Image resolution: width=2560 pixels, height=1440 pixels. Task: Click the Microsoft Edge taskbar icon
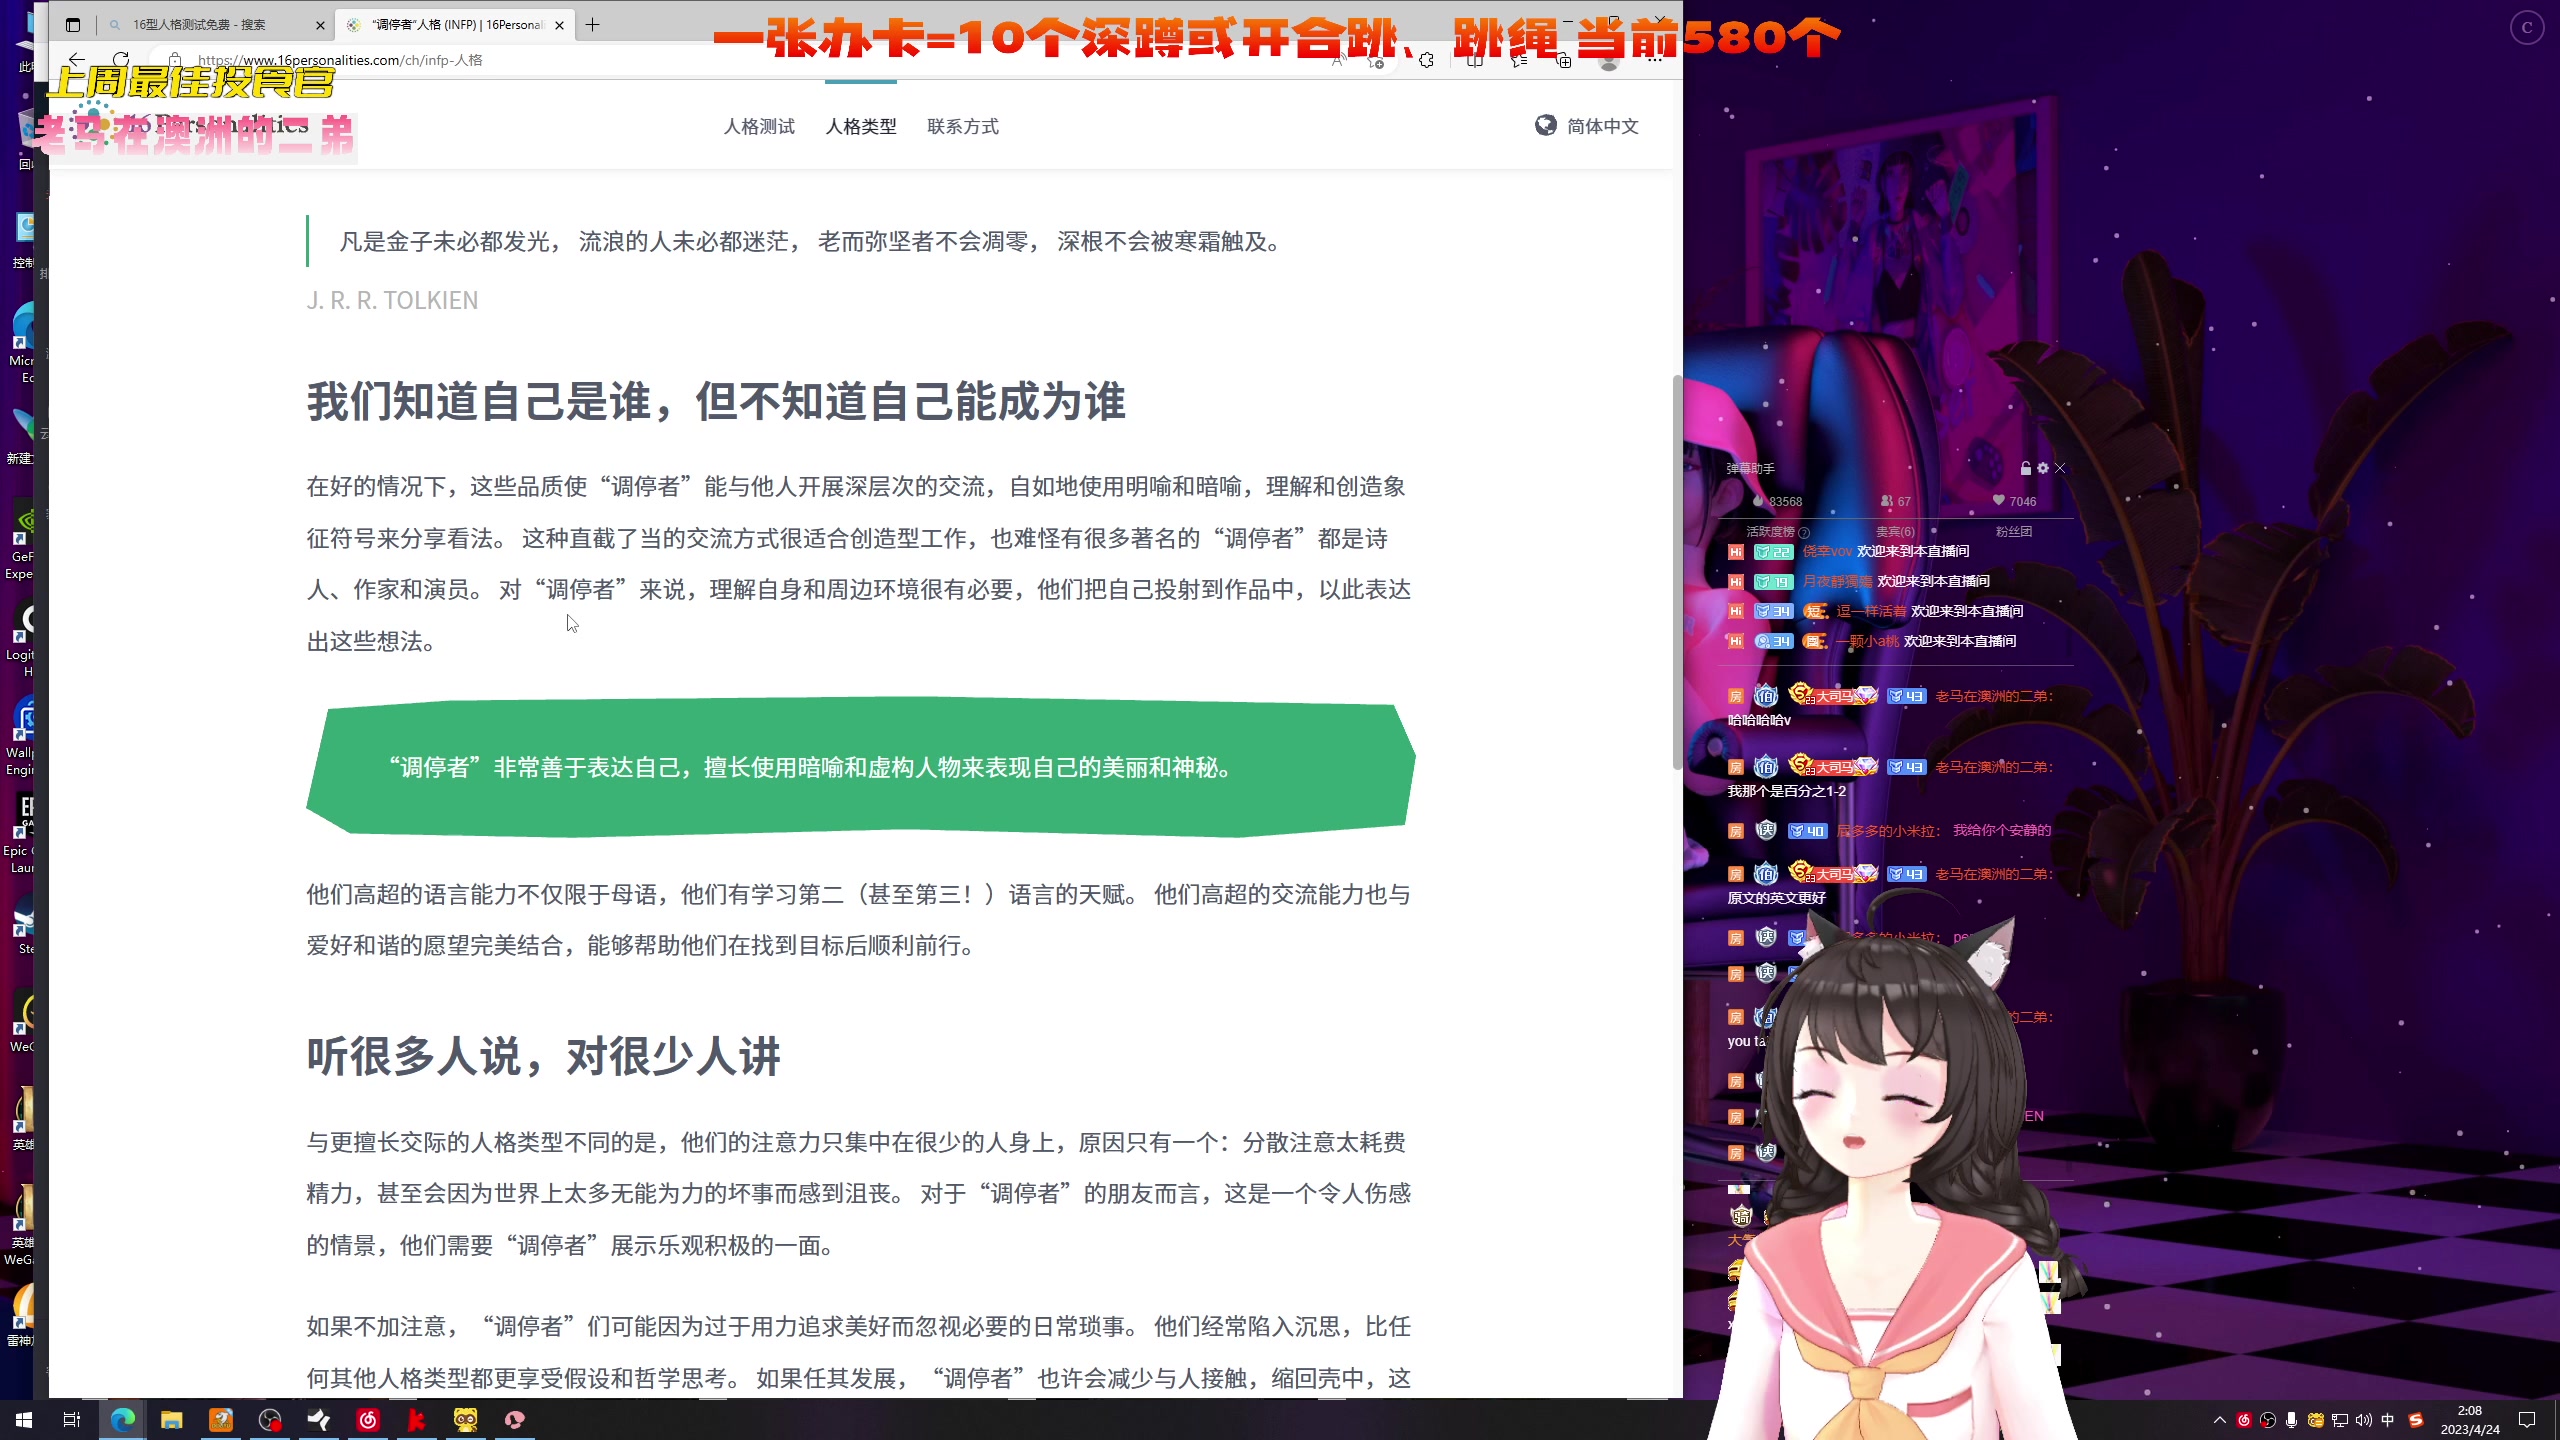point(122,1420)
